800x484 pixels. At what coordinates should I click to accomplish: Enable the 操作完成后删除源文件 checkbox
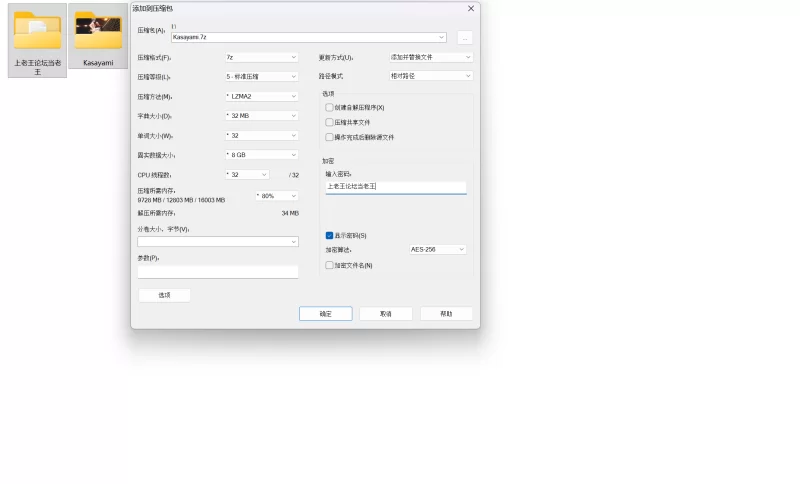(x=329, y=137)
